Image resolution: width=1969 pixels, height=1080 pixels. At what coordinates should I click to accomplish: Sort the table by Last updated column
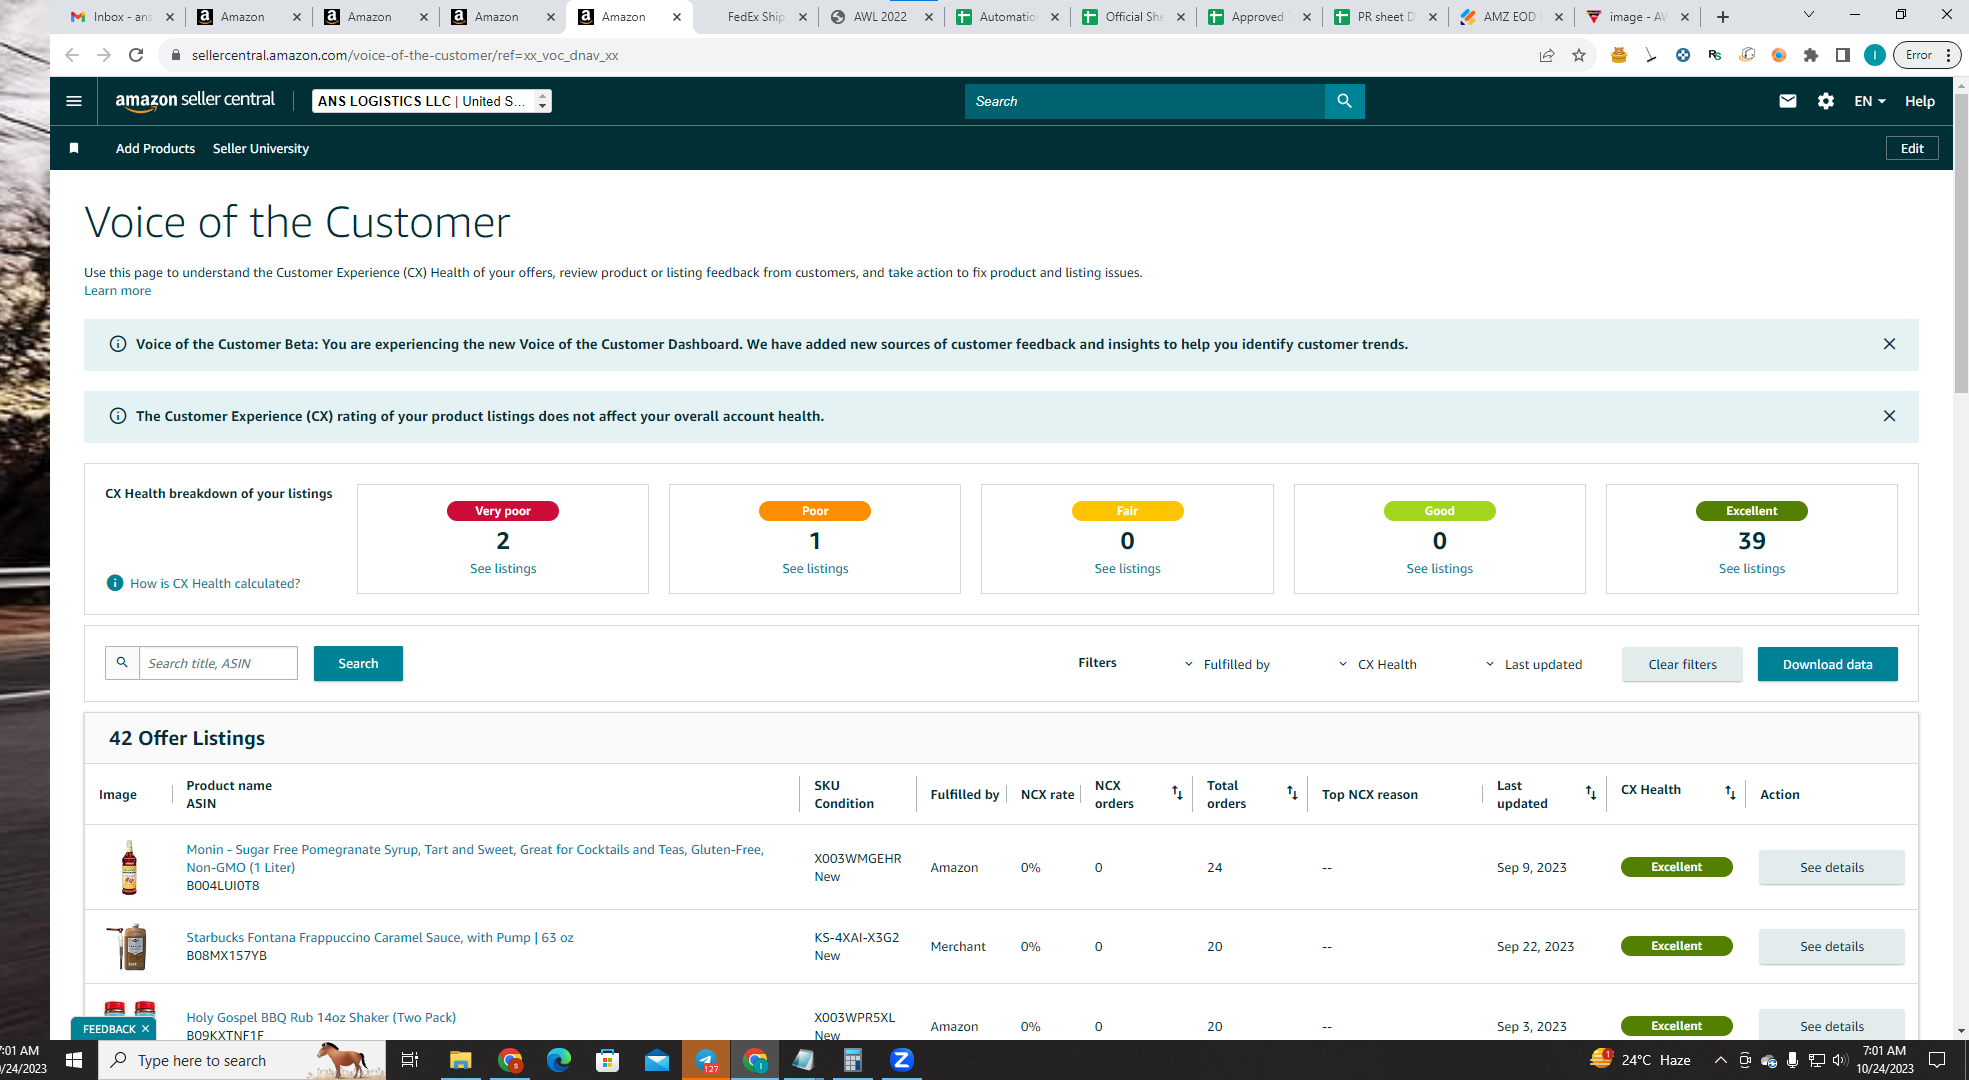pos(1591,793)
